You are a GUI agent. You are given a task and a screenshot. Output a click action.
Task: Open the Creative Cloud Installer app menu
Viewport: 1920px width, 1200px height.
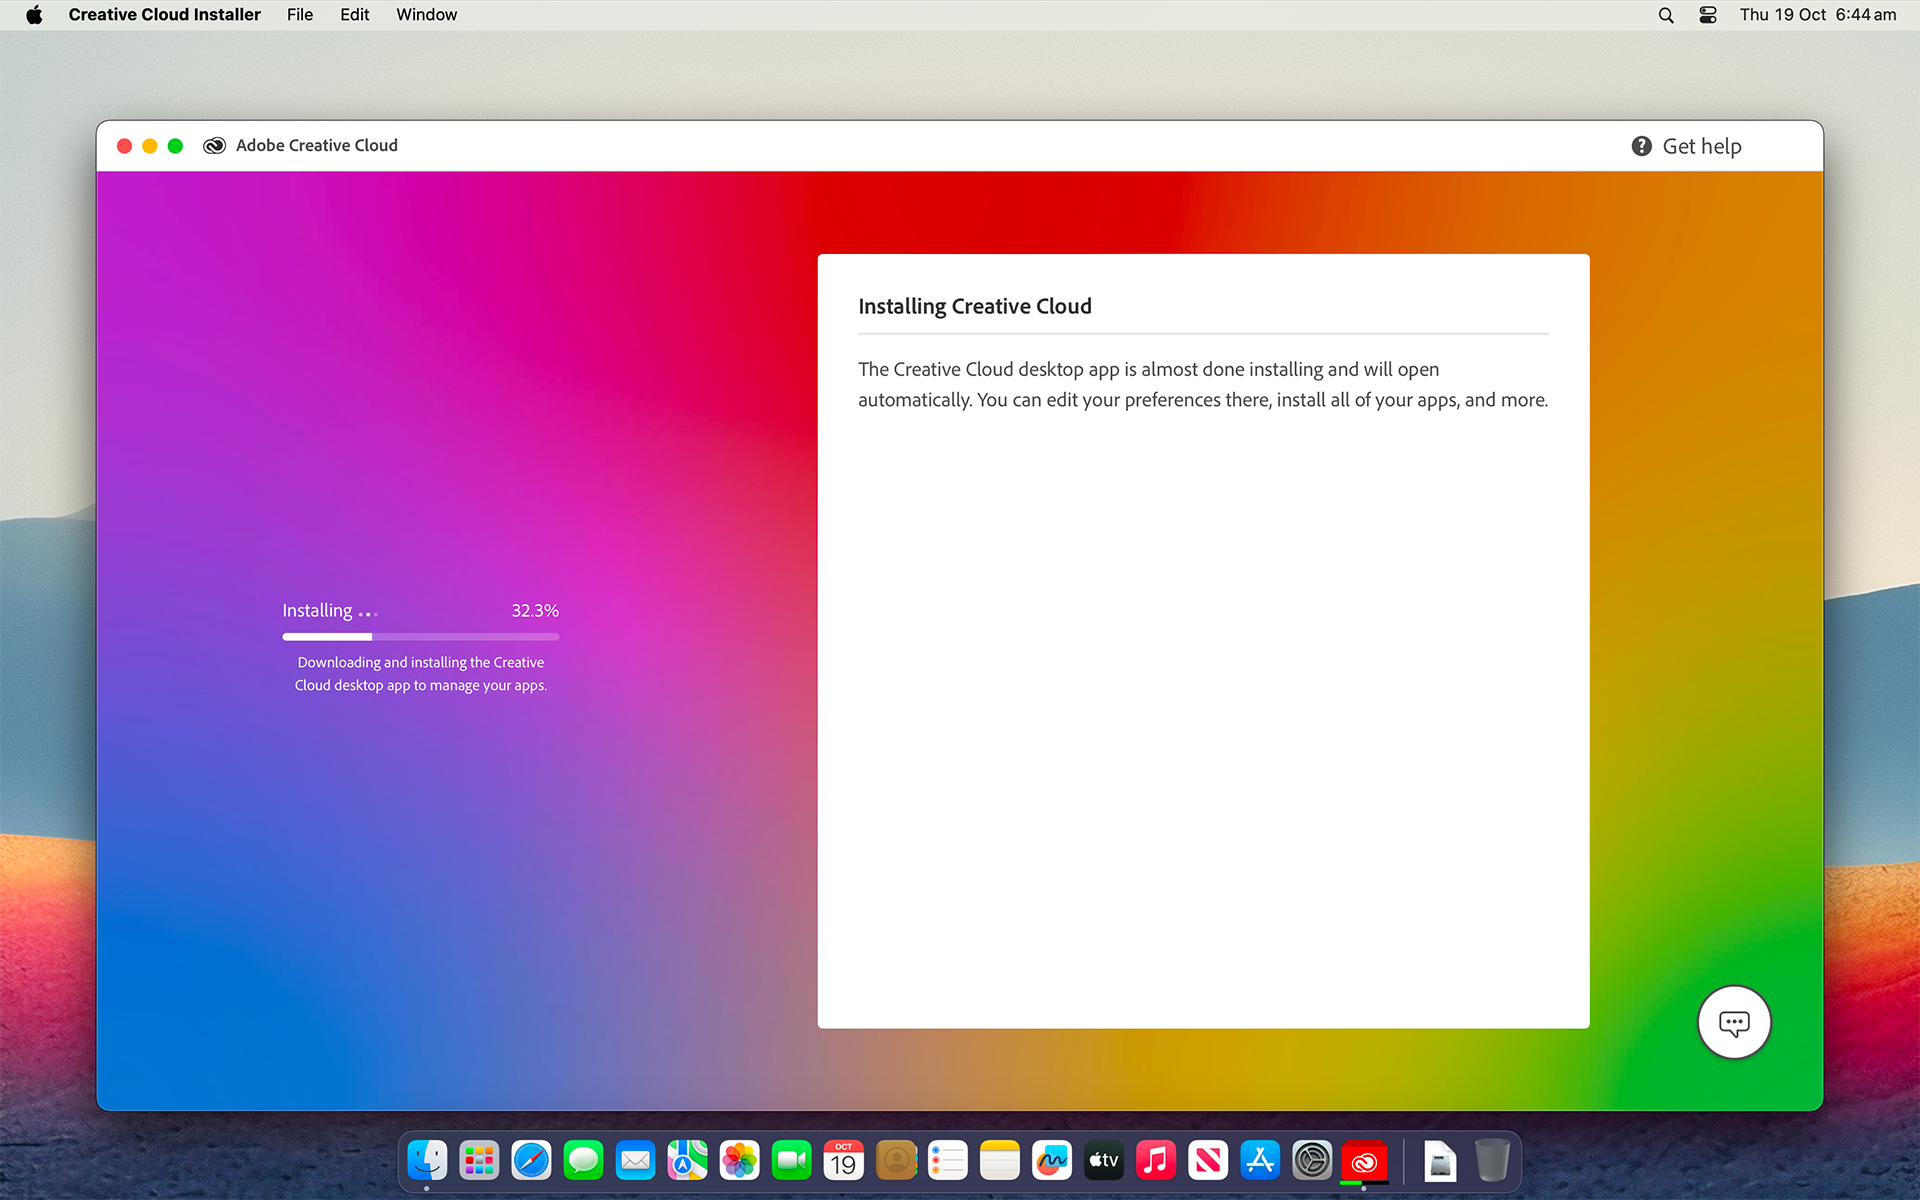click(x=164, y=15)
